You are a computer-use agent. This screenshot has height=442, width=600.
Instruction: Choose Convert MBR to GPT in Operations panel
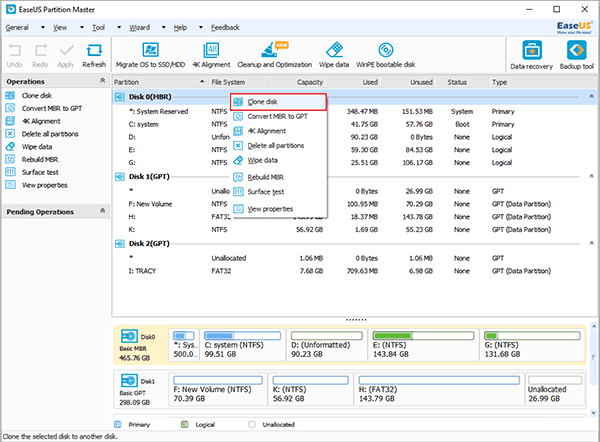click(x=52, y=108)
